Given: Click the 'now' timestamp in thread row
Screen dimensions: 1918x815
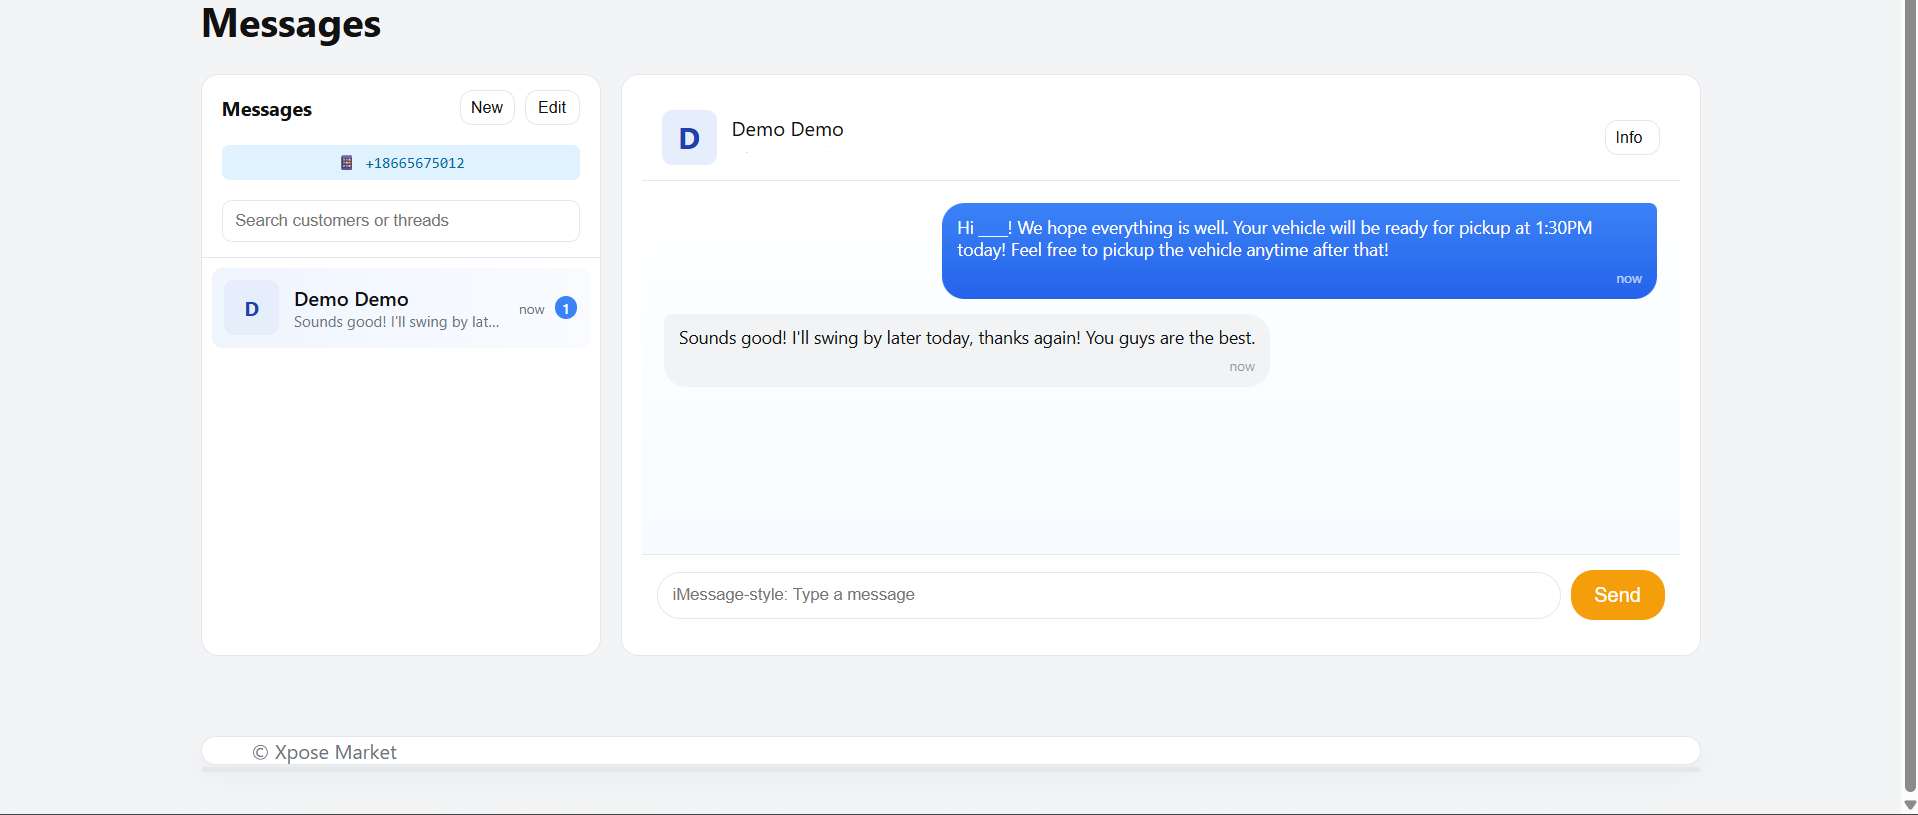Looking at the screenshot, I should (x=532, y=310).
